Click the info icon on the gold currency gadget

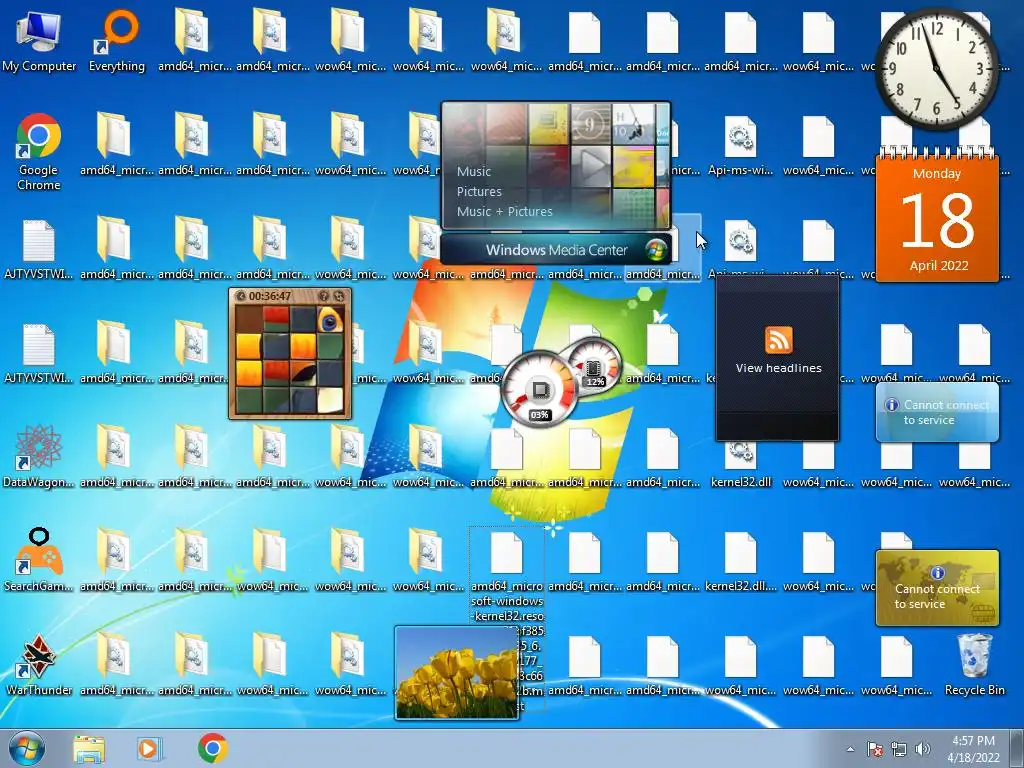click(938, 573)
